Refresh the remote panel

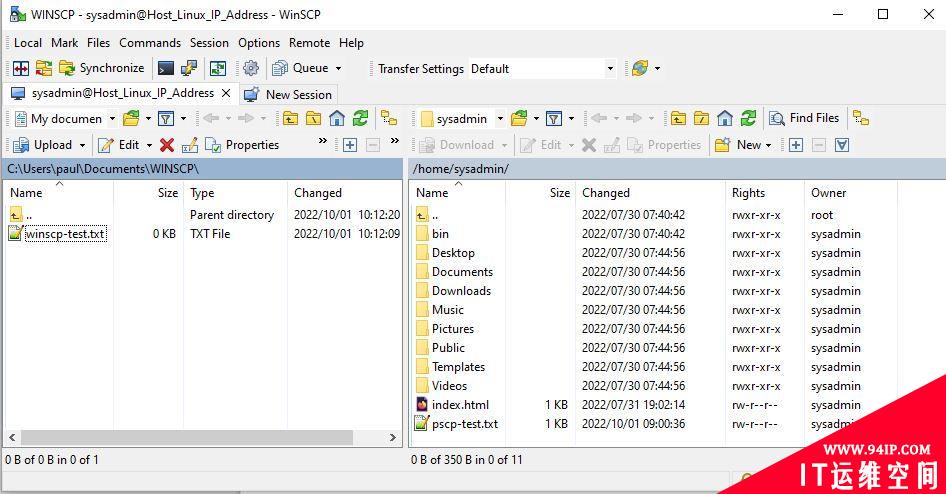click(x=748, y=118)
